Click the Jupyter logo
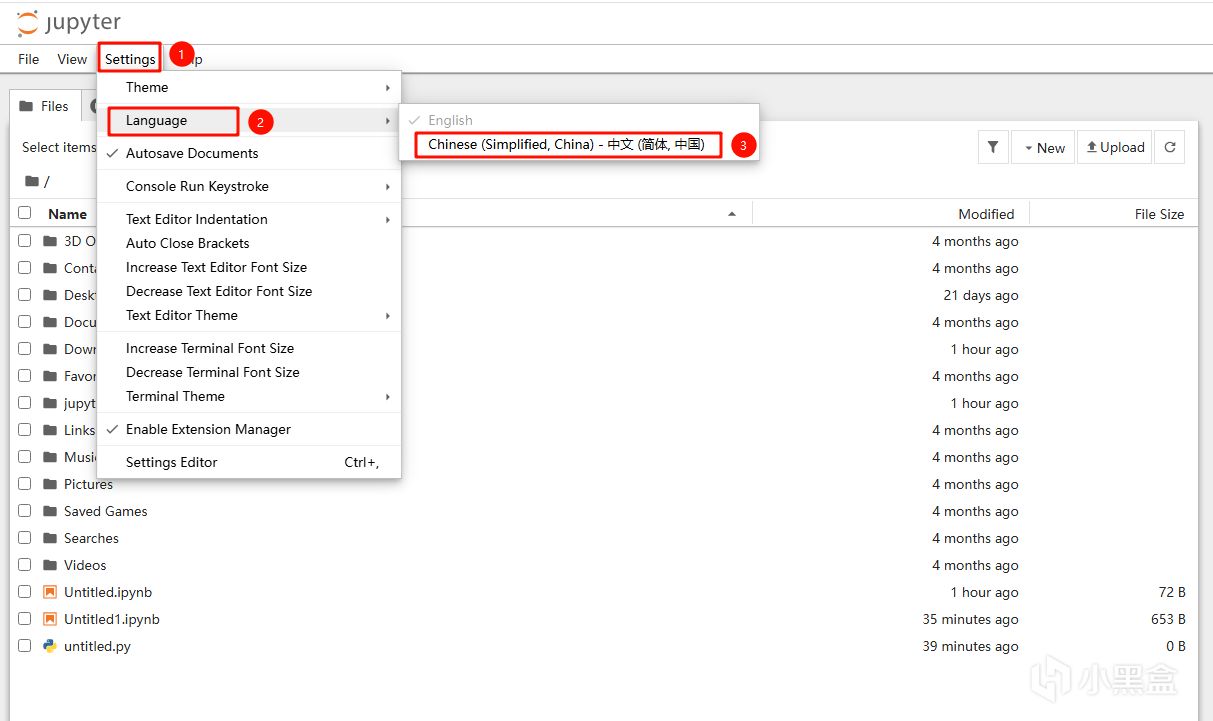The height and width of the screenshot is (721, 1213). 69,22
